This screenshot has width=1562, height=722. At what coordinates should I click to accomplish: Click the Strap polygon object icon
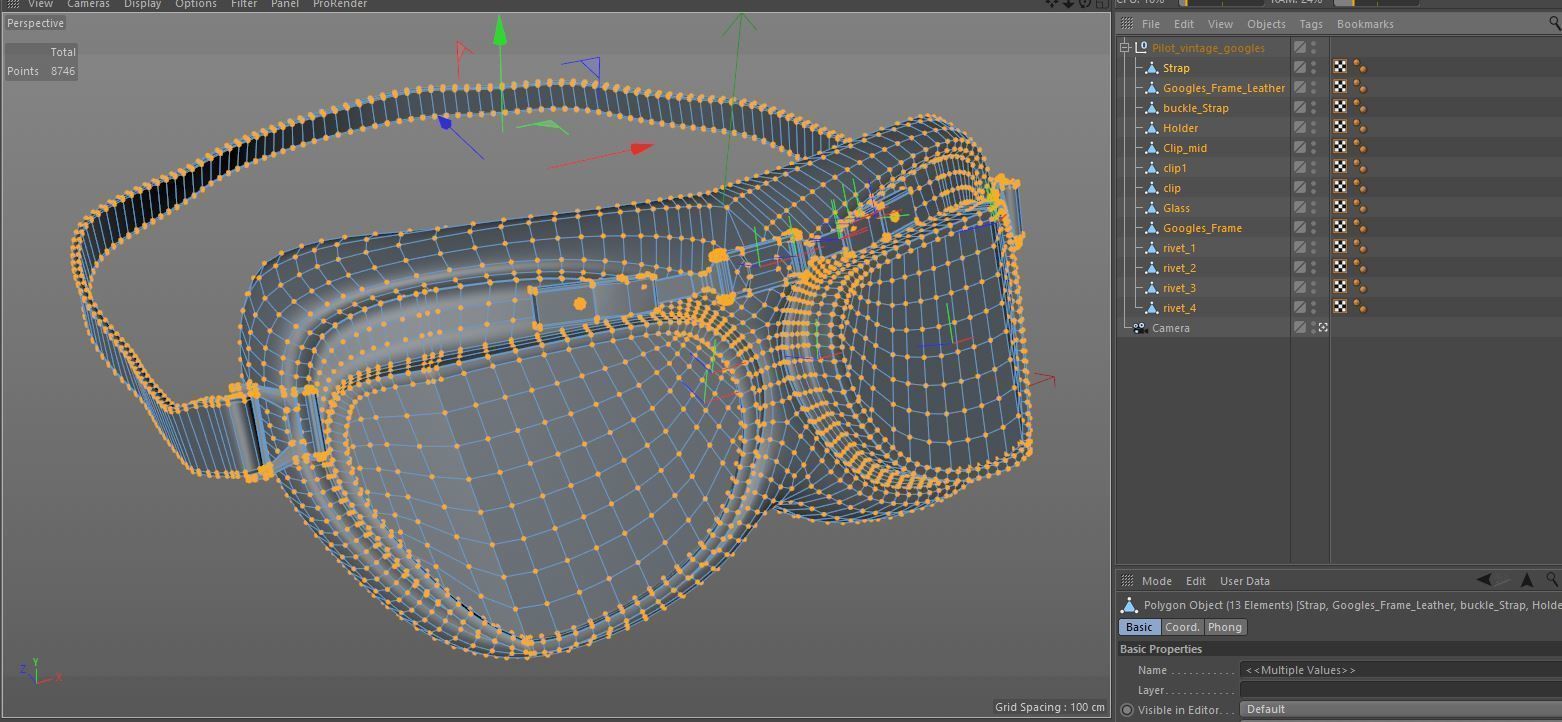(x=1151, y=68)
